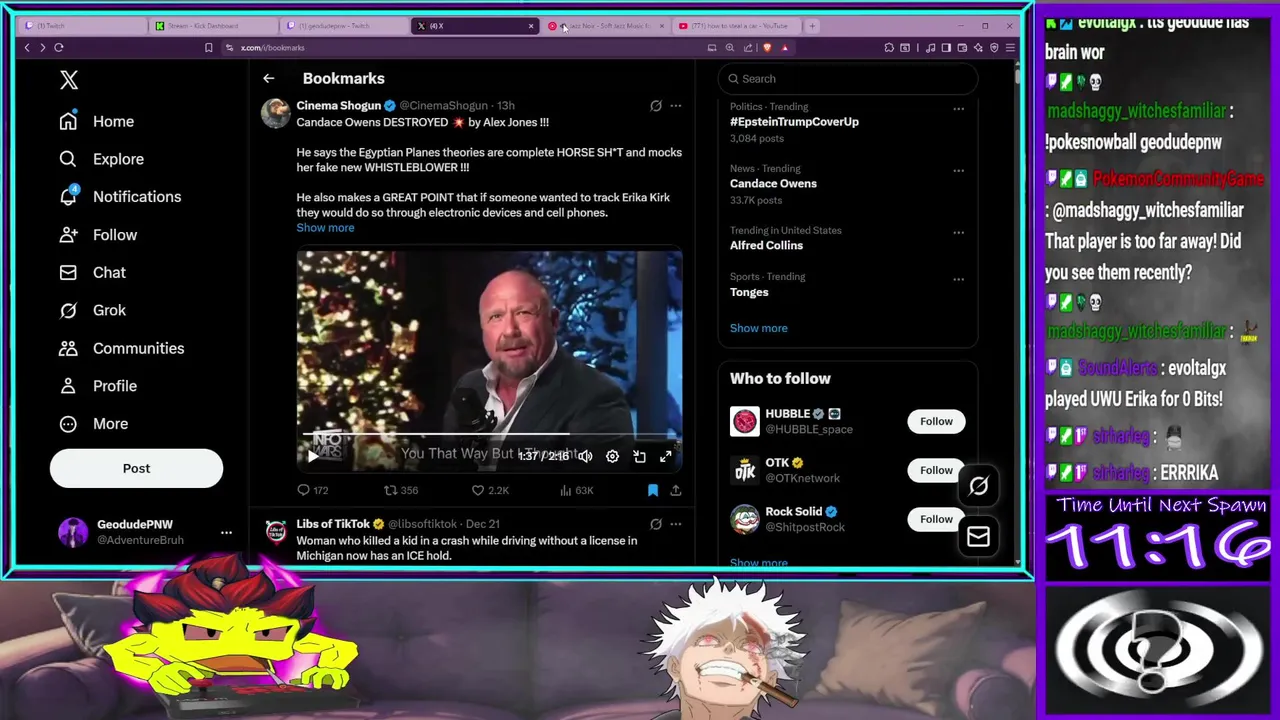Click Grok icon on Libs of TikTok post

pyautogui.click(x=656, y=523)
